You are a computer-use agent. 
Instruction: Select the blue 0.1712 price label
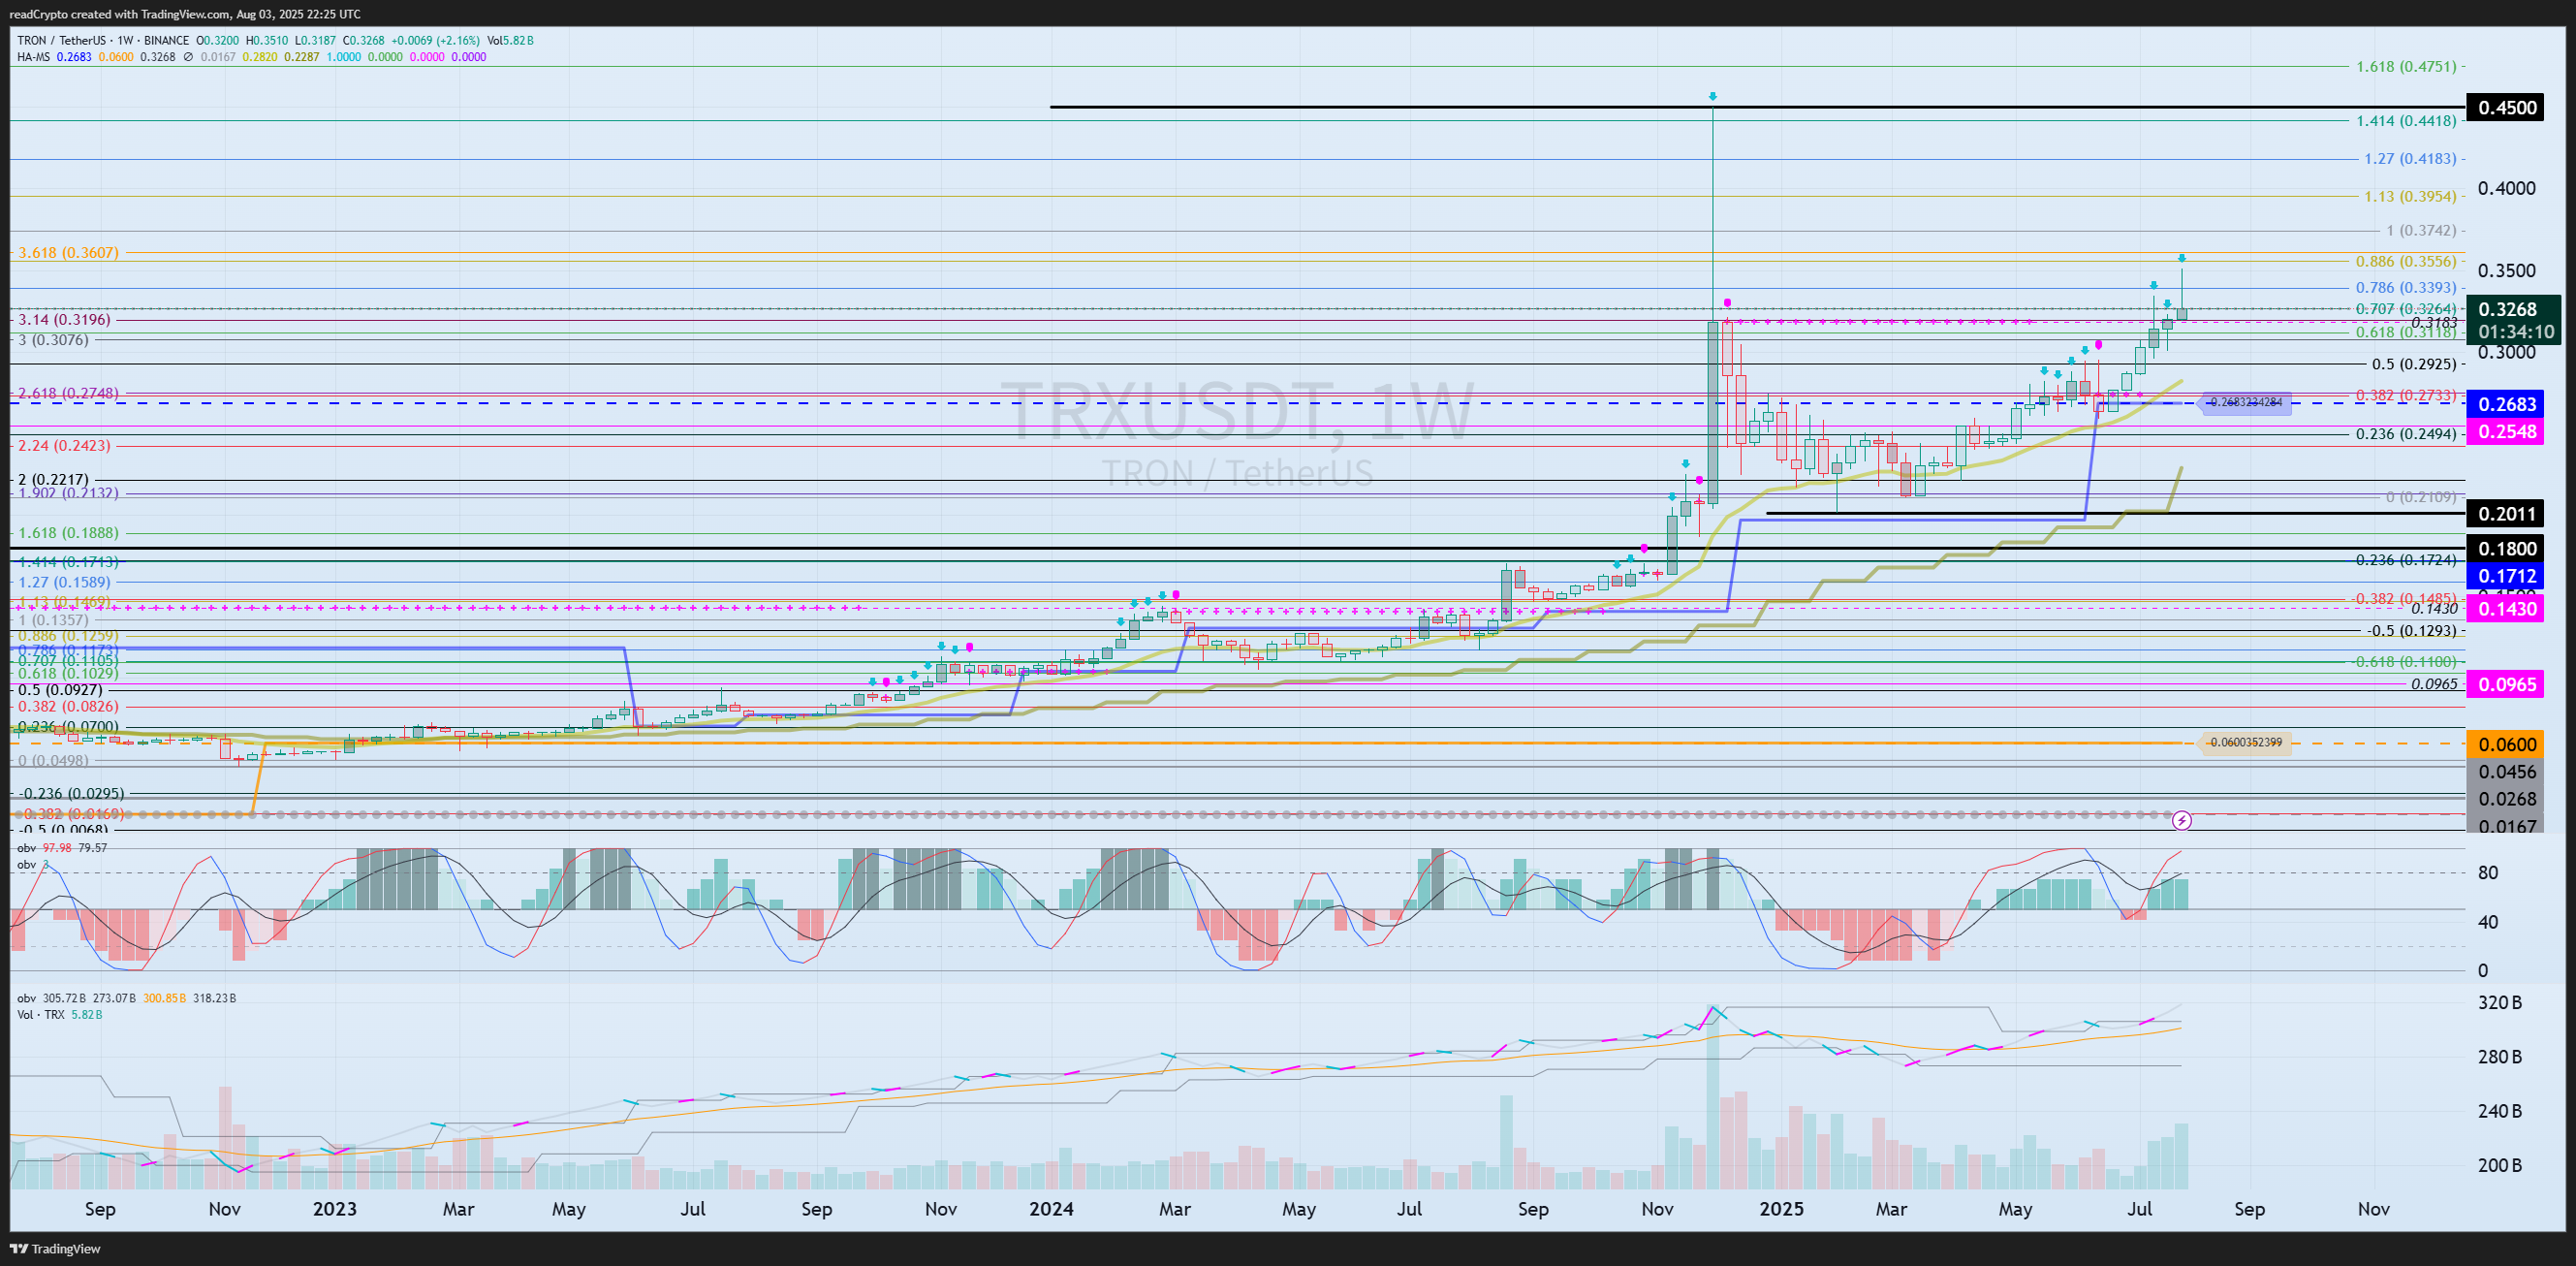click(x=2506, y=576)
